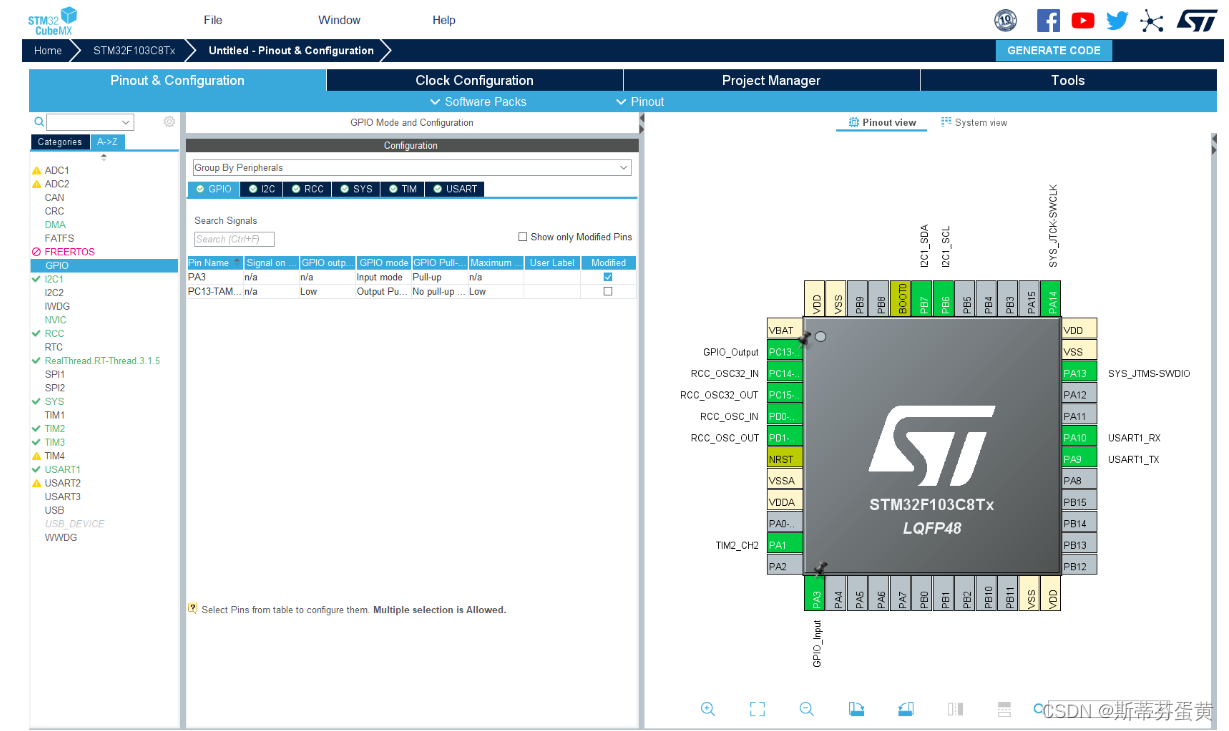Click the peripheral search magnifier icon
The image size is (1229, 731).
pos(39,122)
